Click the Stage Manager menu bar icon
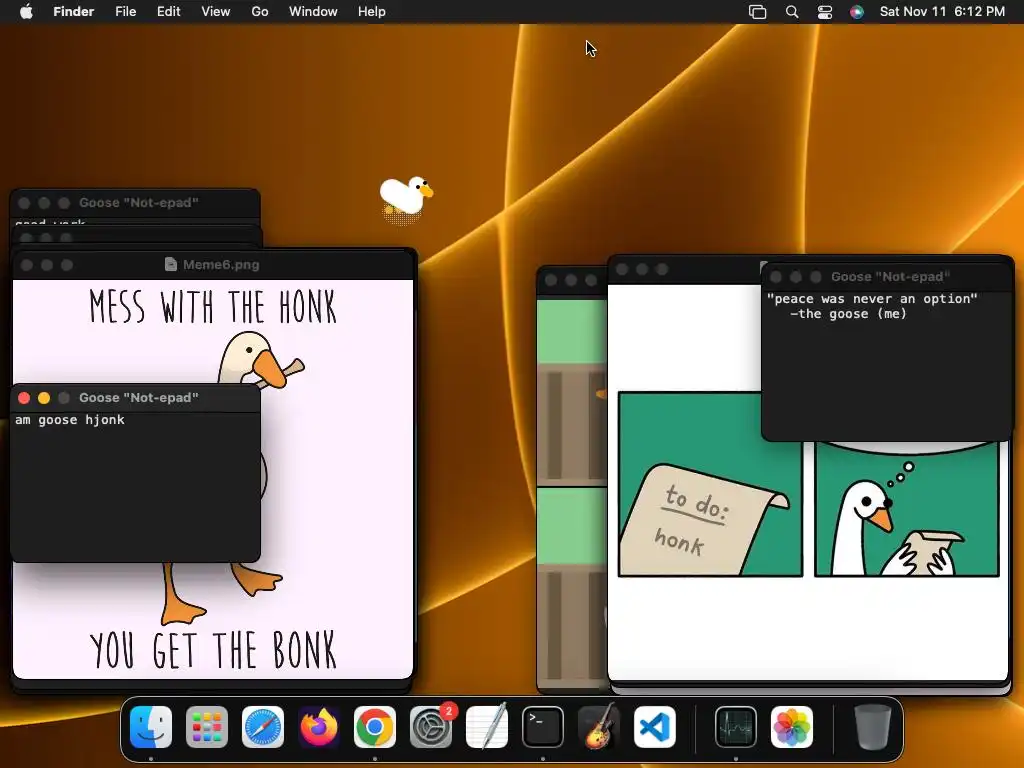The image size is (1024, 768). 758,12
